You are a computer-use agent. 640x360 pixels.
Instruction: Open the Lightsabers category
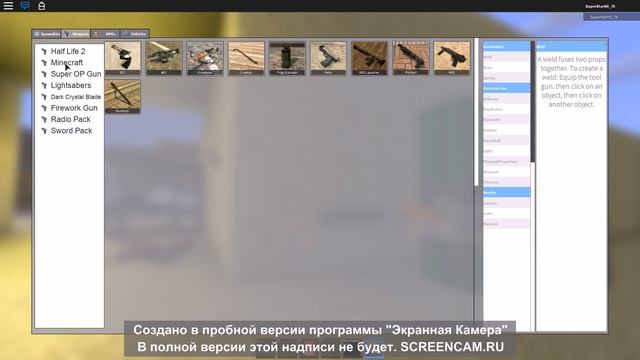[71, 85]
